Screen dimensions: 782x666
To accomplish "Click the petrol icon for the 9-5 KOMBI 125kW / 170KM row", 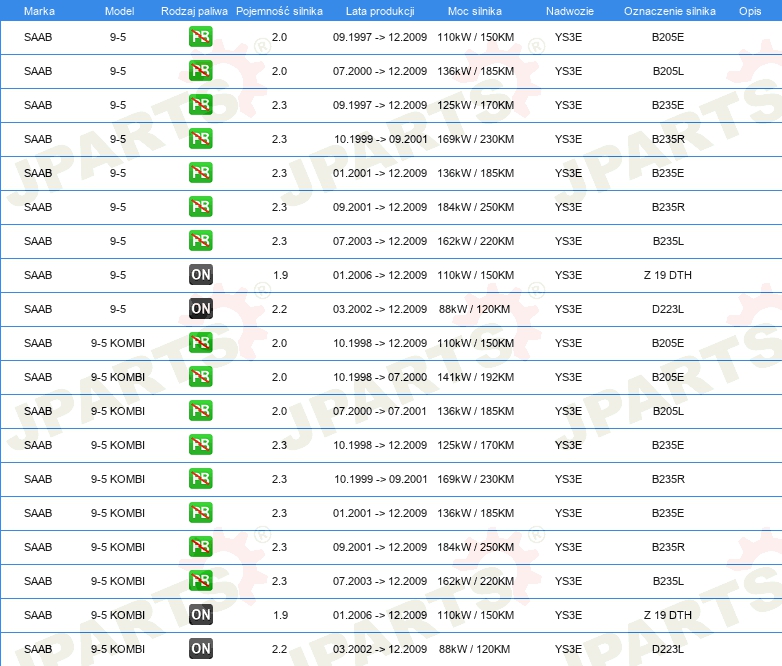I will [x=200, y=444].
